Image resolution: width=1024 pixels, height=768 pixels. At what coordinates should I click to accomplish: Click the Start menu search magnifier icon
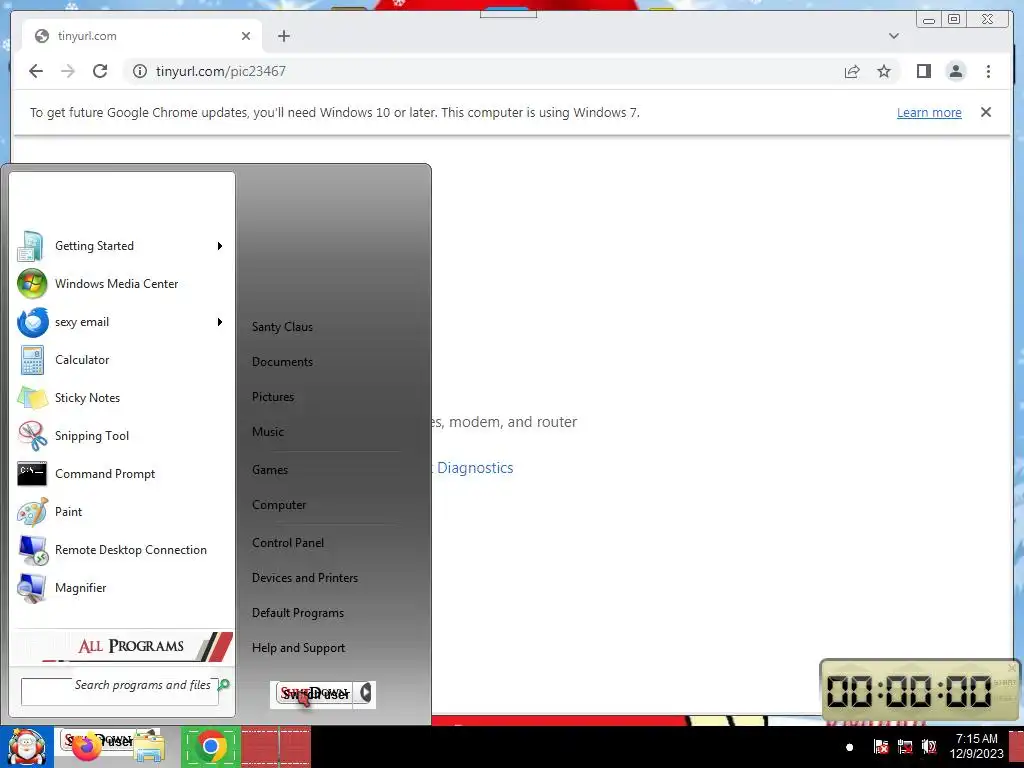tap(224, 684)
